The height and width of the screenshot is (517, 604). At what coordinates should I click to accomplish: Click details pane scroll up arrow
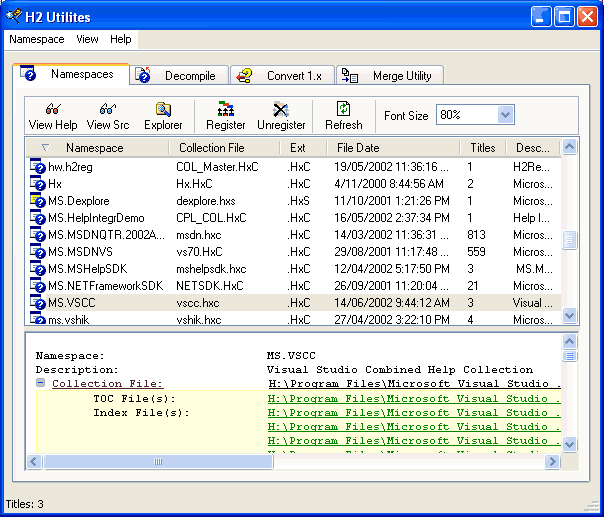[569, 341]
